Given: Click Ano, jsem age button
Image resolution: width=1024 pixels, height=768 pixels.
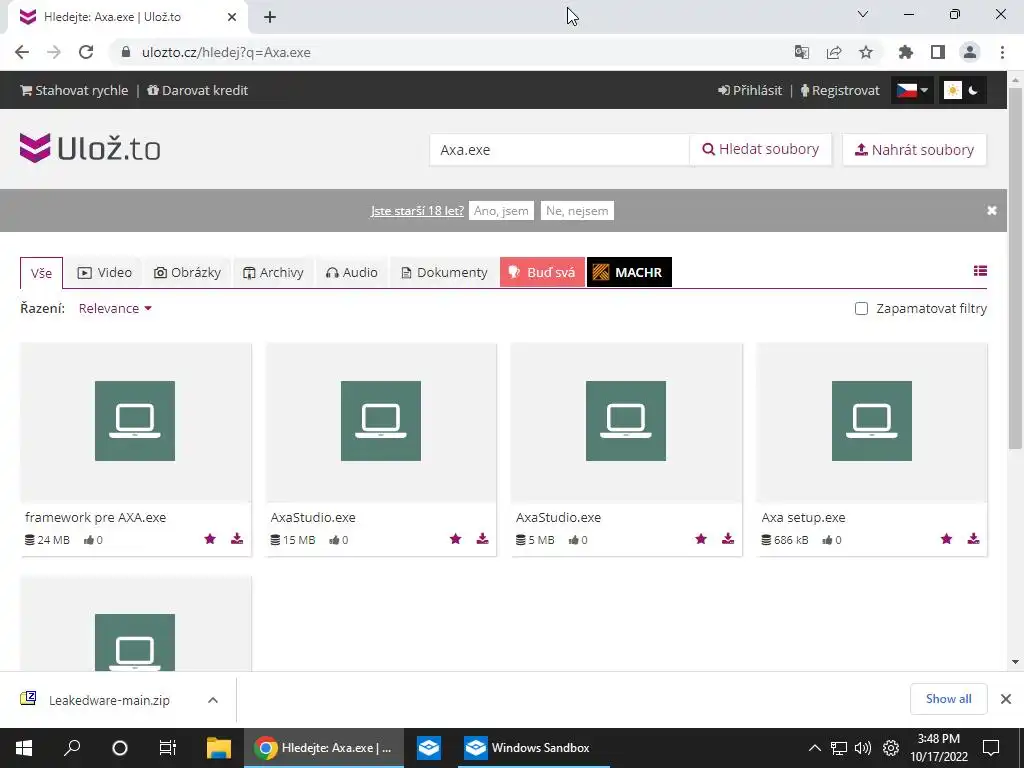Looking at the screenshot, I should coord(501,210).
